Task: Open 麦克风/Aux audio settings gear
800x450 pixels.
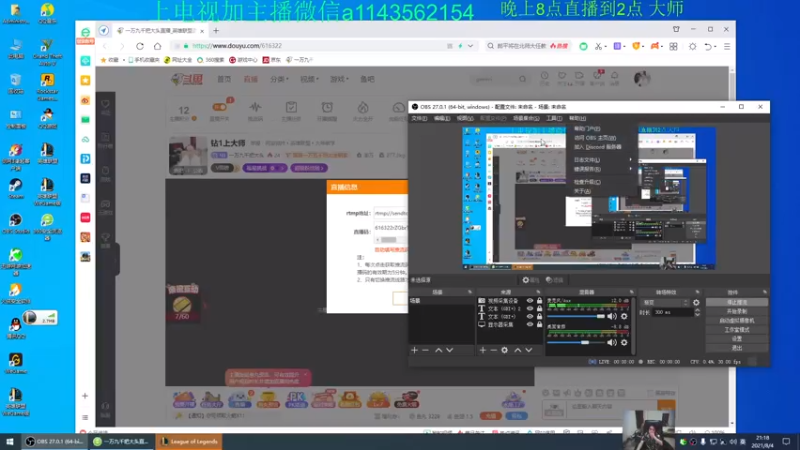Action: (x=624, y=316)
